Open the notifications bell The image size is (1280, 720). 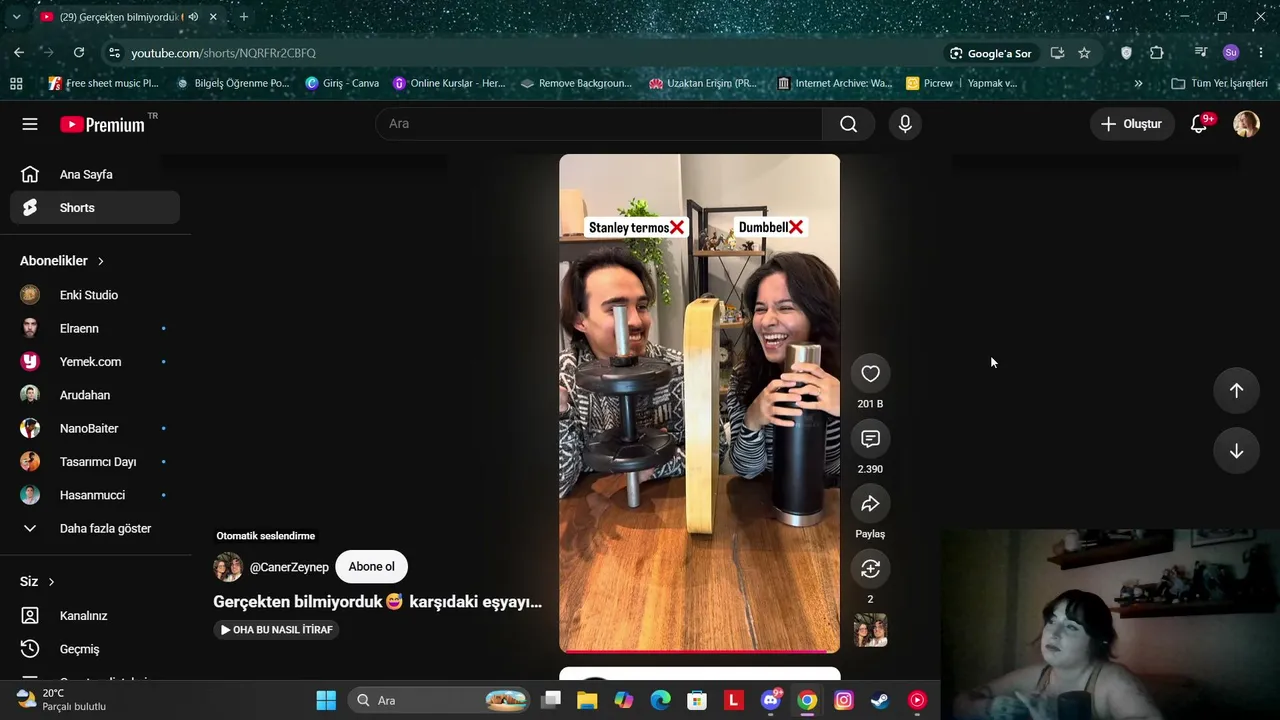coord(1199,124)
